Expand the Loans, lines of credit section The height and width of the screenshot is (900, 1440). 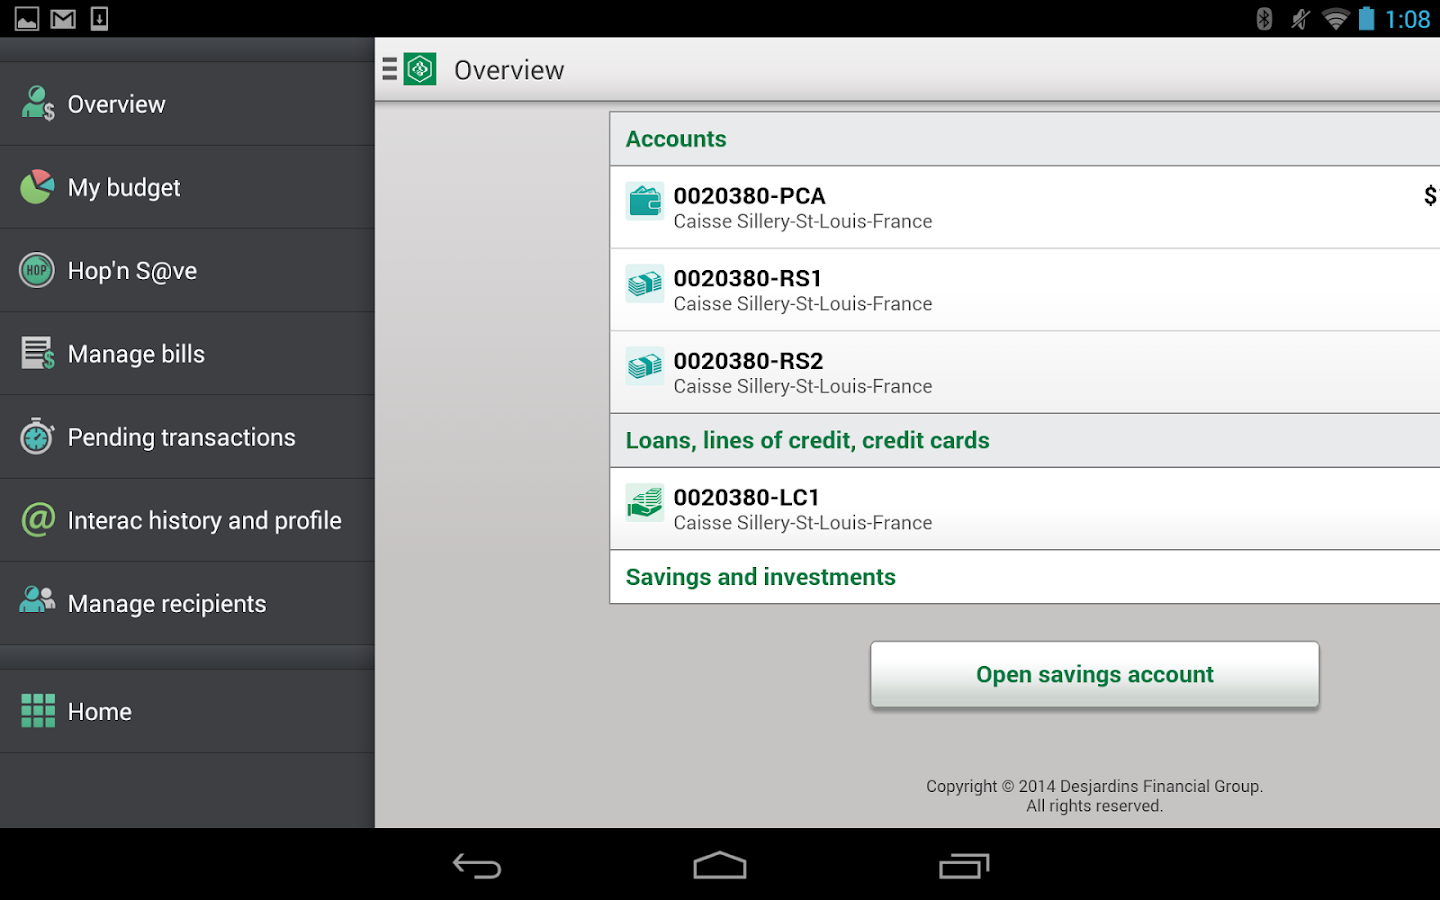807,440
